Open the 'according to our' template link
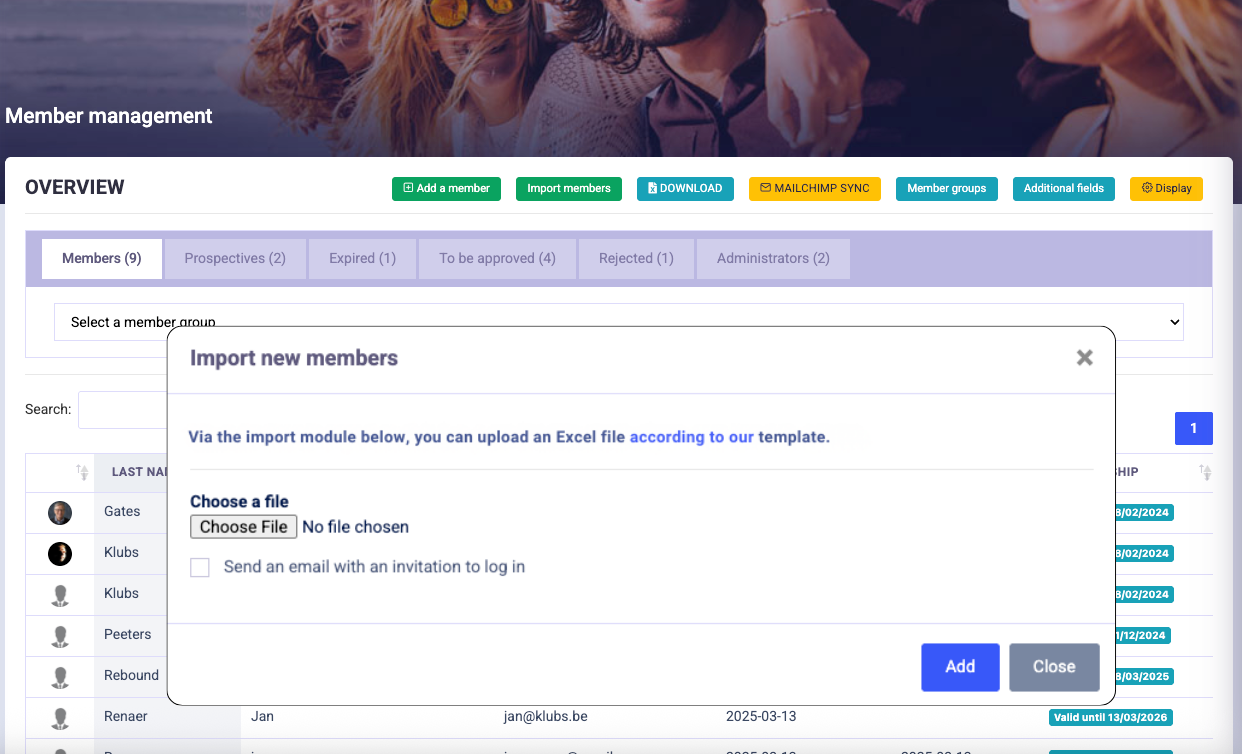1242x754 pixels. [x=691, y=437]
